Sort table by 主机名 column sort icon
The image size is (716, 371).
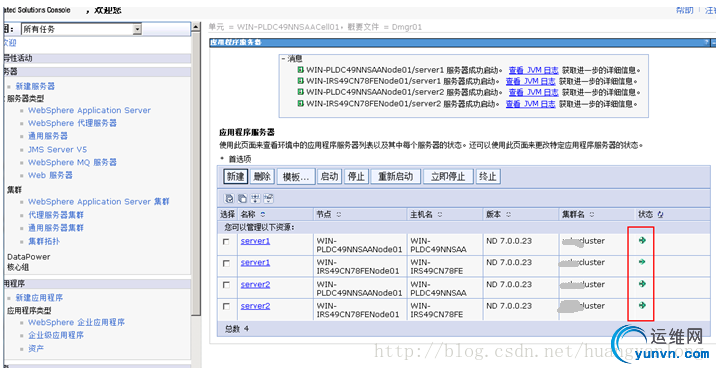pyautogui.click(x=439, y=214)
